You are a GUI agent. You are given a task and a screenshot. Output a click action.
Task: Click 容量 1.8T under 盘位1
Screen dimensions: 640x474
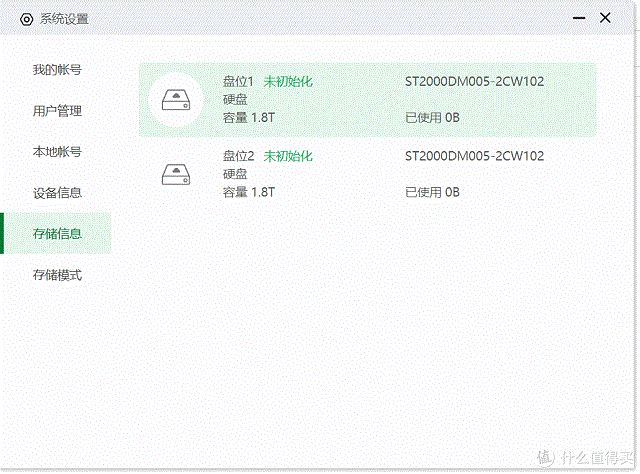tap(249, 118)
